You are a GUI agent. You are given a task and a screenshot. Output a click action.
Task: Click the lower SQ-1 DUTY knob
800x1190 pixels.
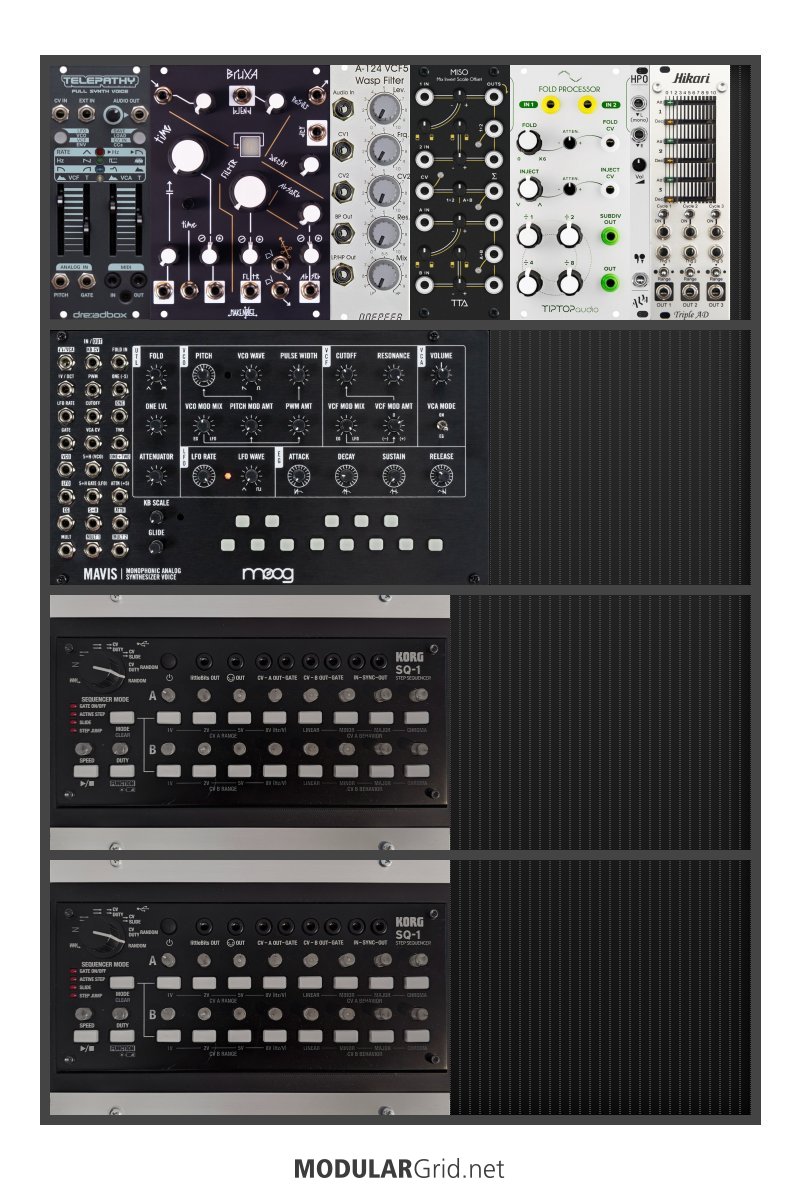[122, 1014]
